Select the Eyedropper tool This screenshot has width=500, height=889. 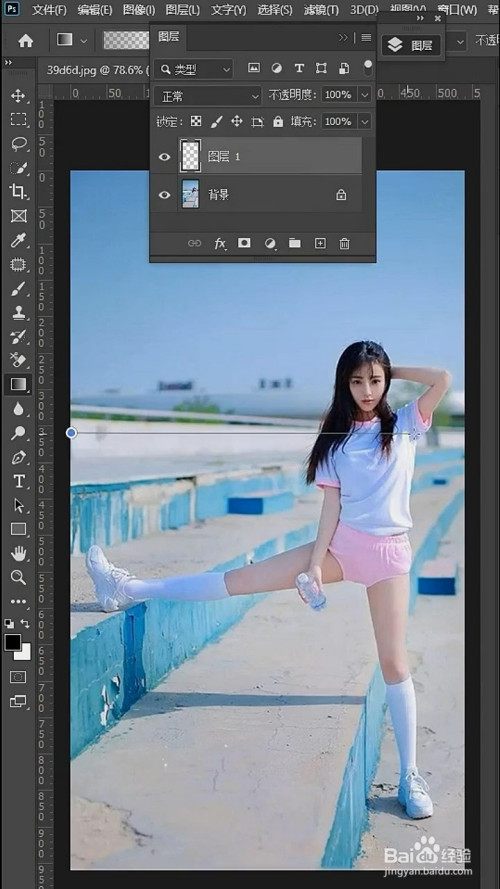pyautogui.click(x=18, y=240)
